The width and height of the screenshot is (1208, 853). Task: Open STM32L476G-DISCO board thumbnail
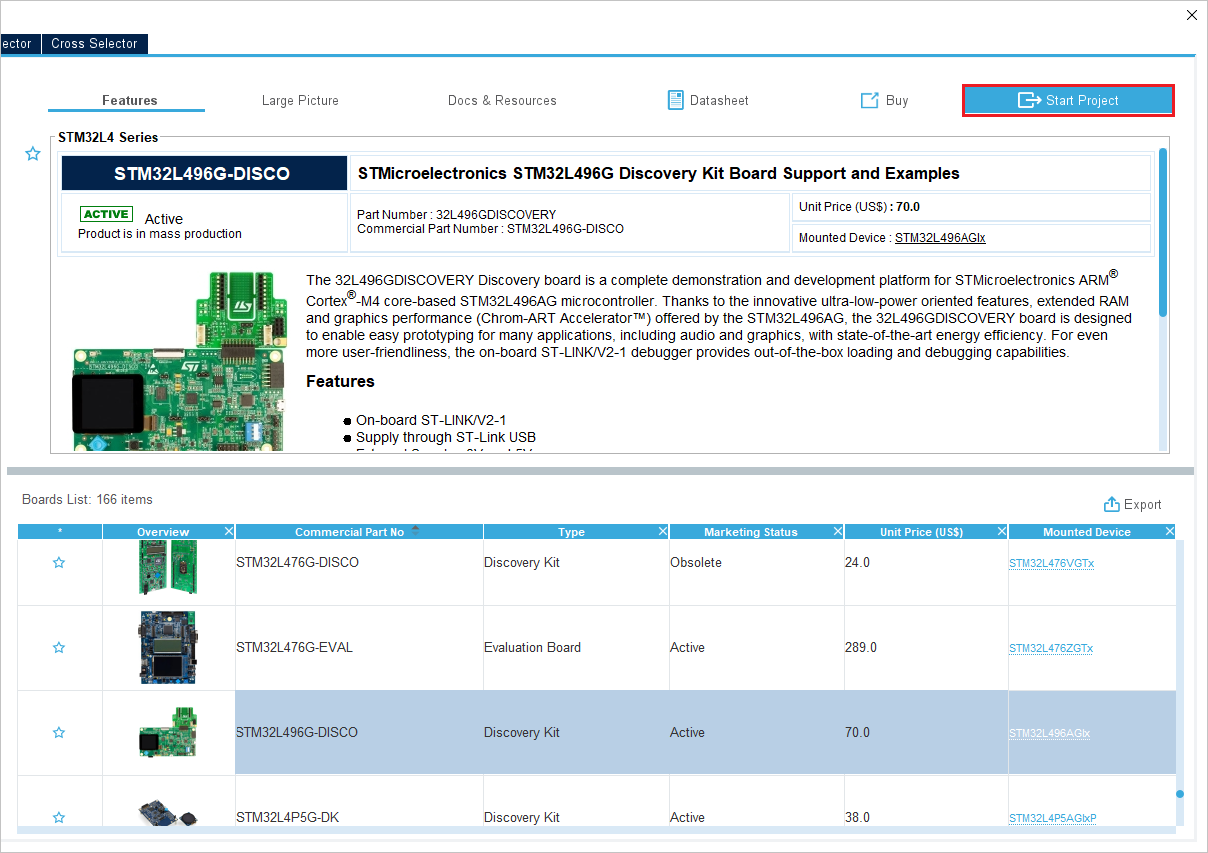pos(168,567)
